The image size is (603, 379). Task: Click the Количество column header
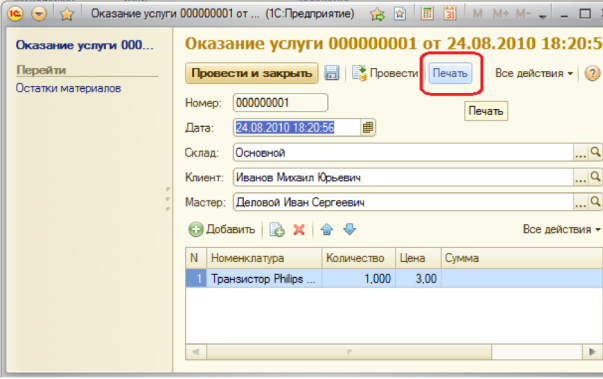(x=359, y=258)
